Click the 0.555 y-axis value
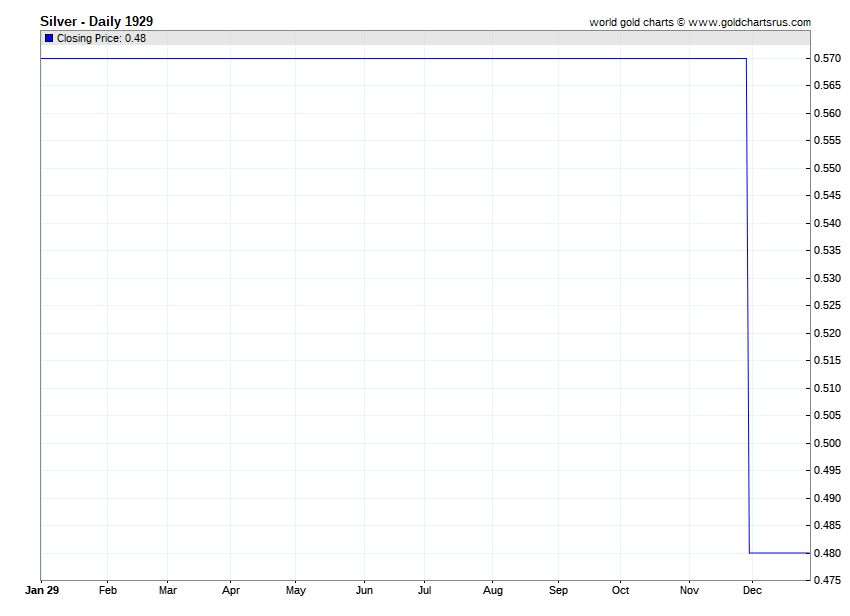Image resolution: width=850 pixels, height=616 pixels. tap(827, 140)
